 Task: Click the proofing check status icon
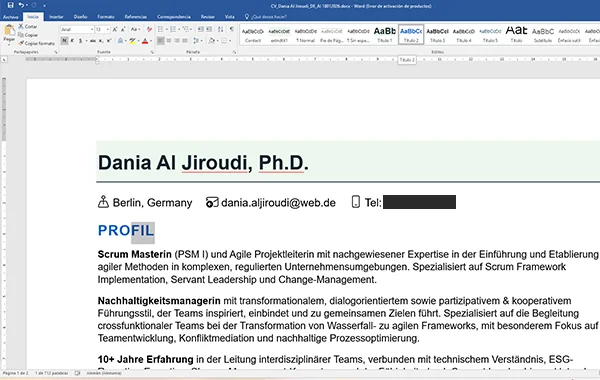(78, 373)
